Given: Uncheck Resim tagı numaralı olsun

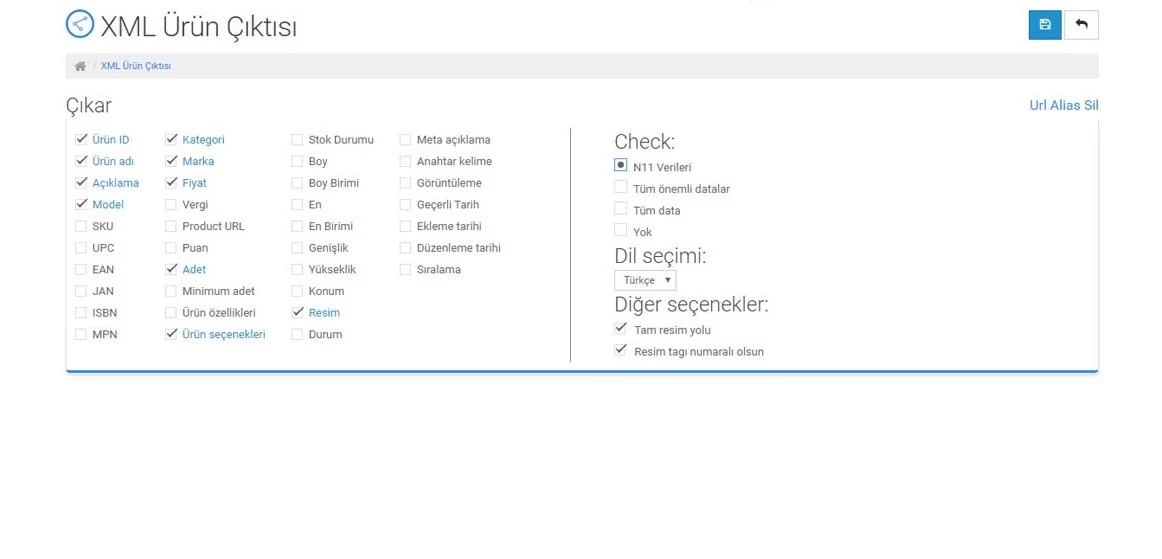Looking at the screenshot, I should coord(621,351).
